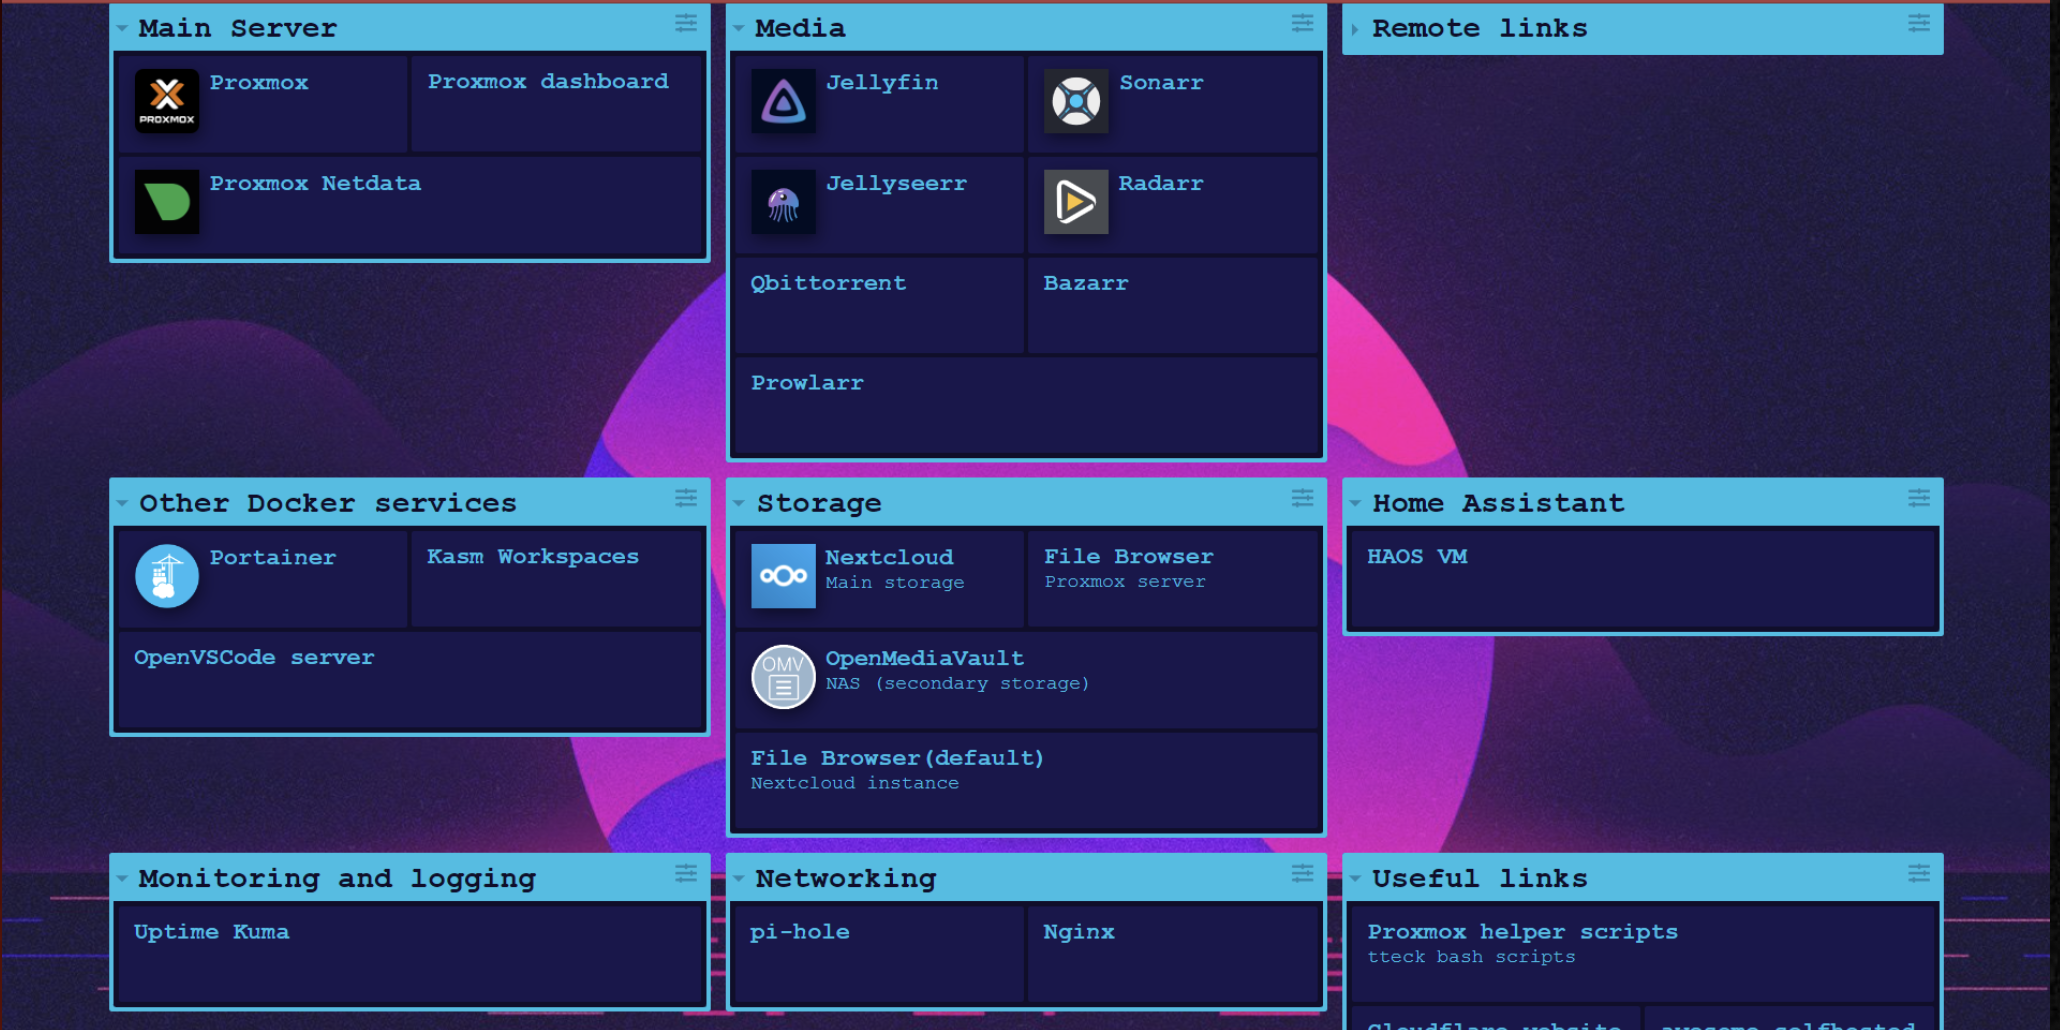Open the Nextcloud logo icon
The width and height of the screenshot is (2060, 1030).
coord(783,576)
